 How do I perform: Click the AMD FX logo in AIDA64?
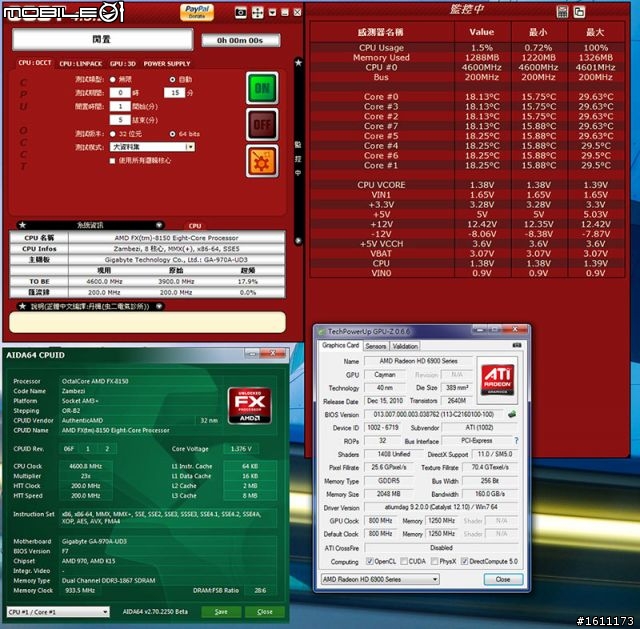click(x=249, y=405)
